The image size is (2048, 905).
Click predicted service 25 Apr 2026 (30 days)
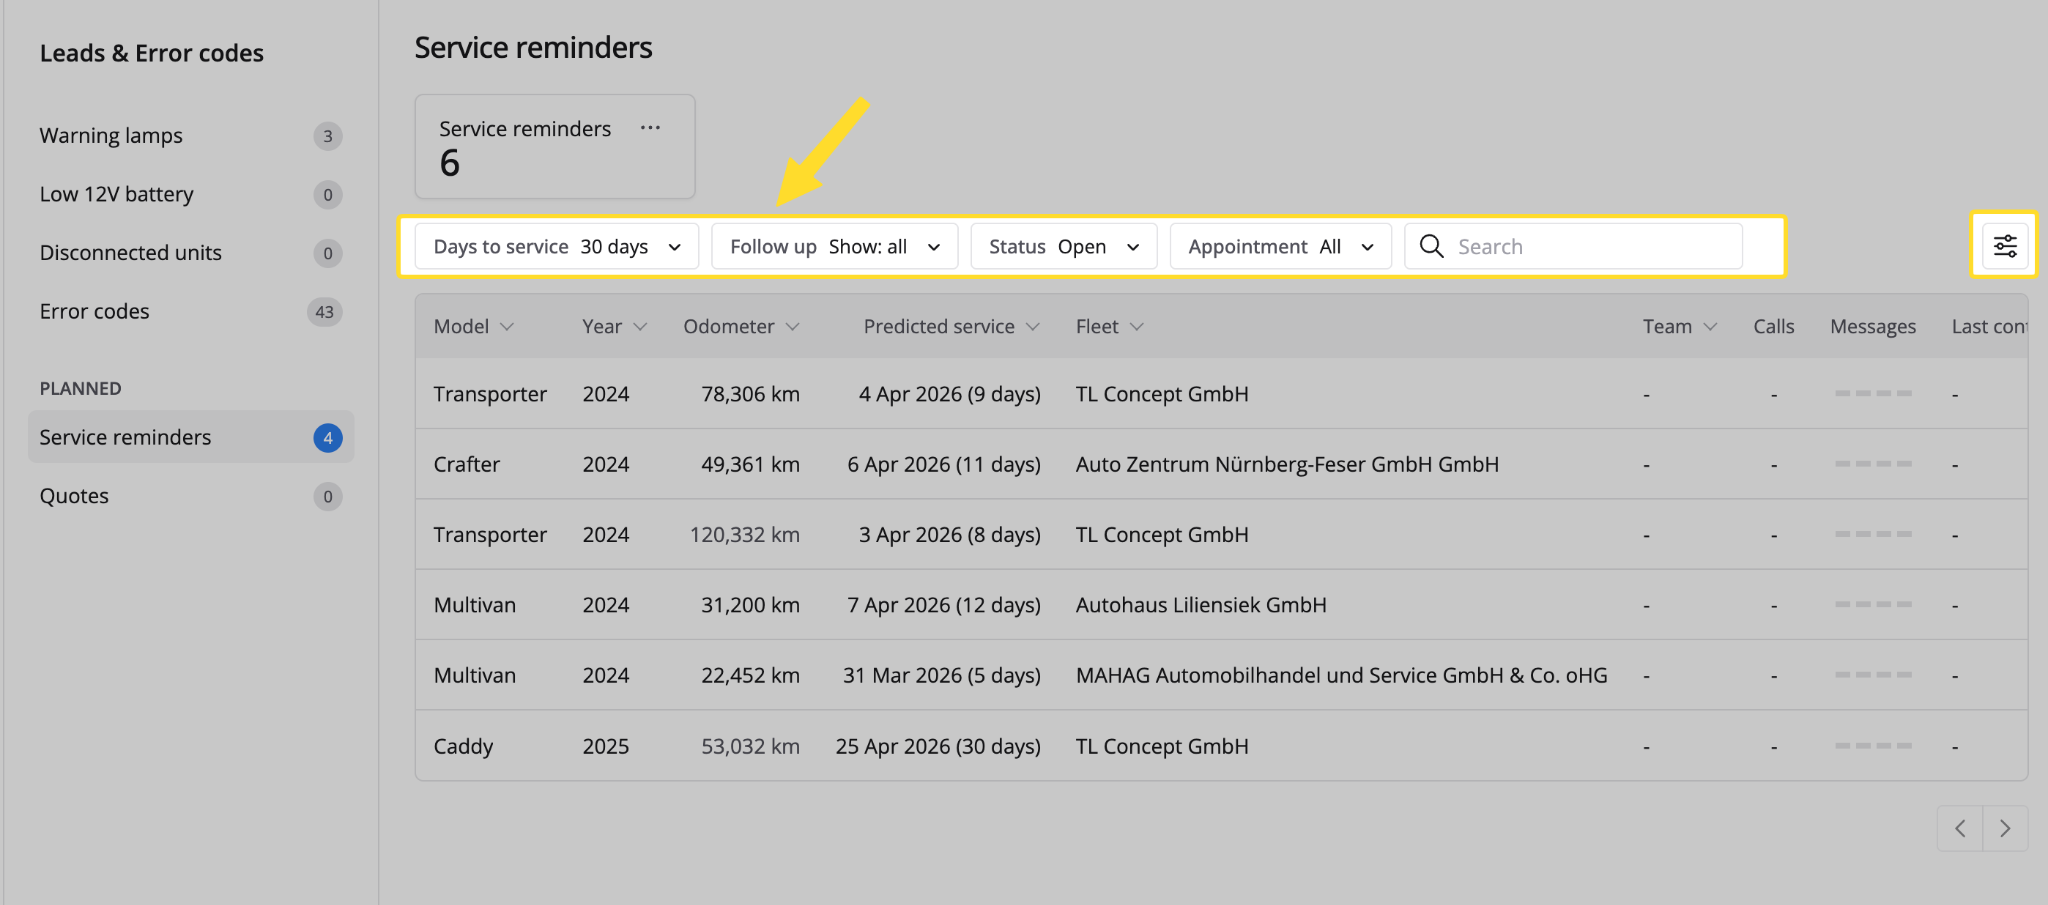point(938,746)
